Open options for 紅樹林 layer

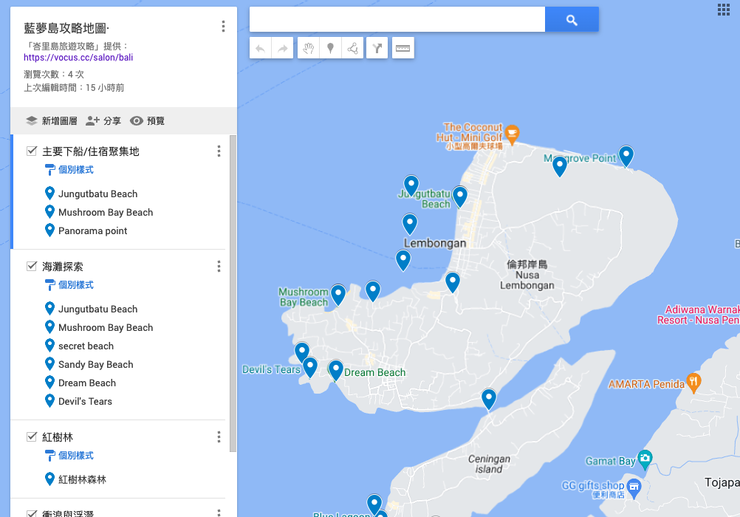pos(219,437)
